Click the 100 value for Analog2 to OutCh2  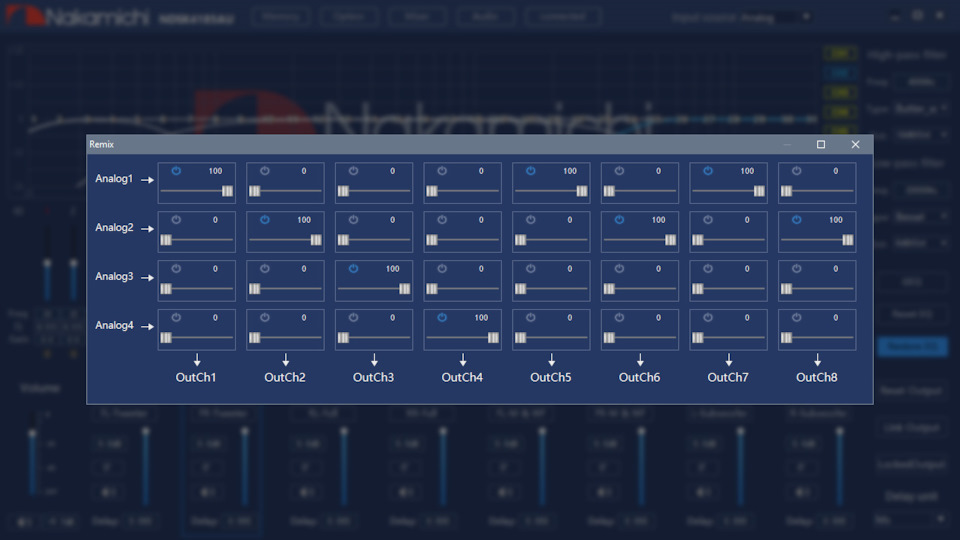(304, 220)
